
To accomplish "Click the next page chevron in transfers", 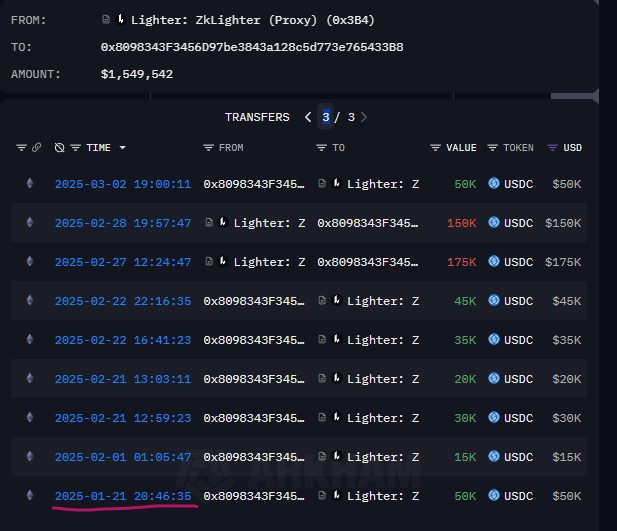I will point(364,117).
